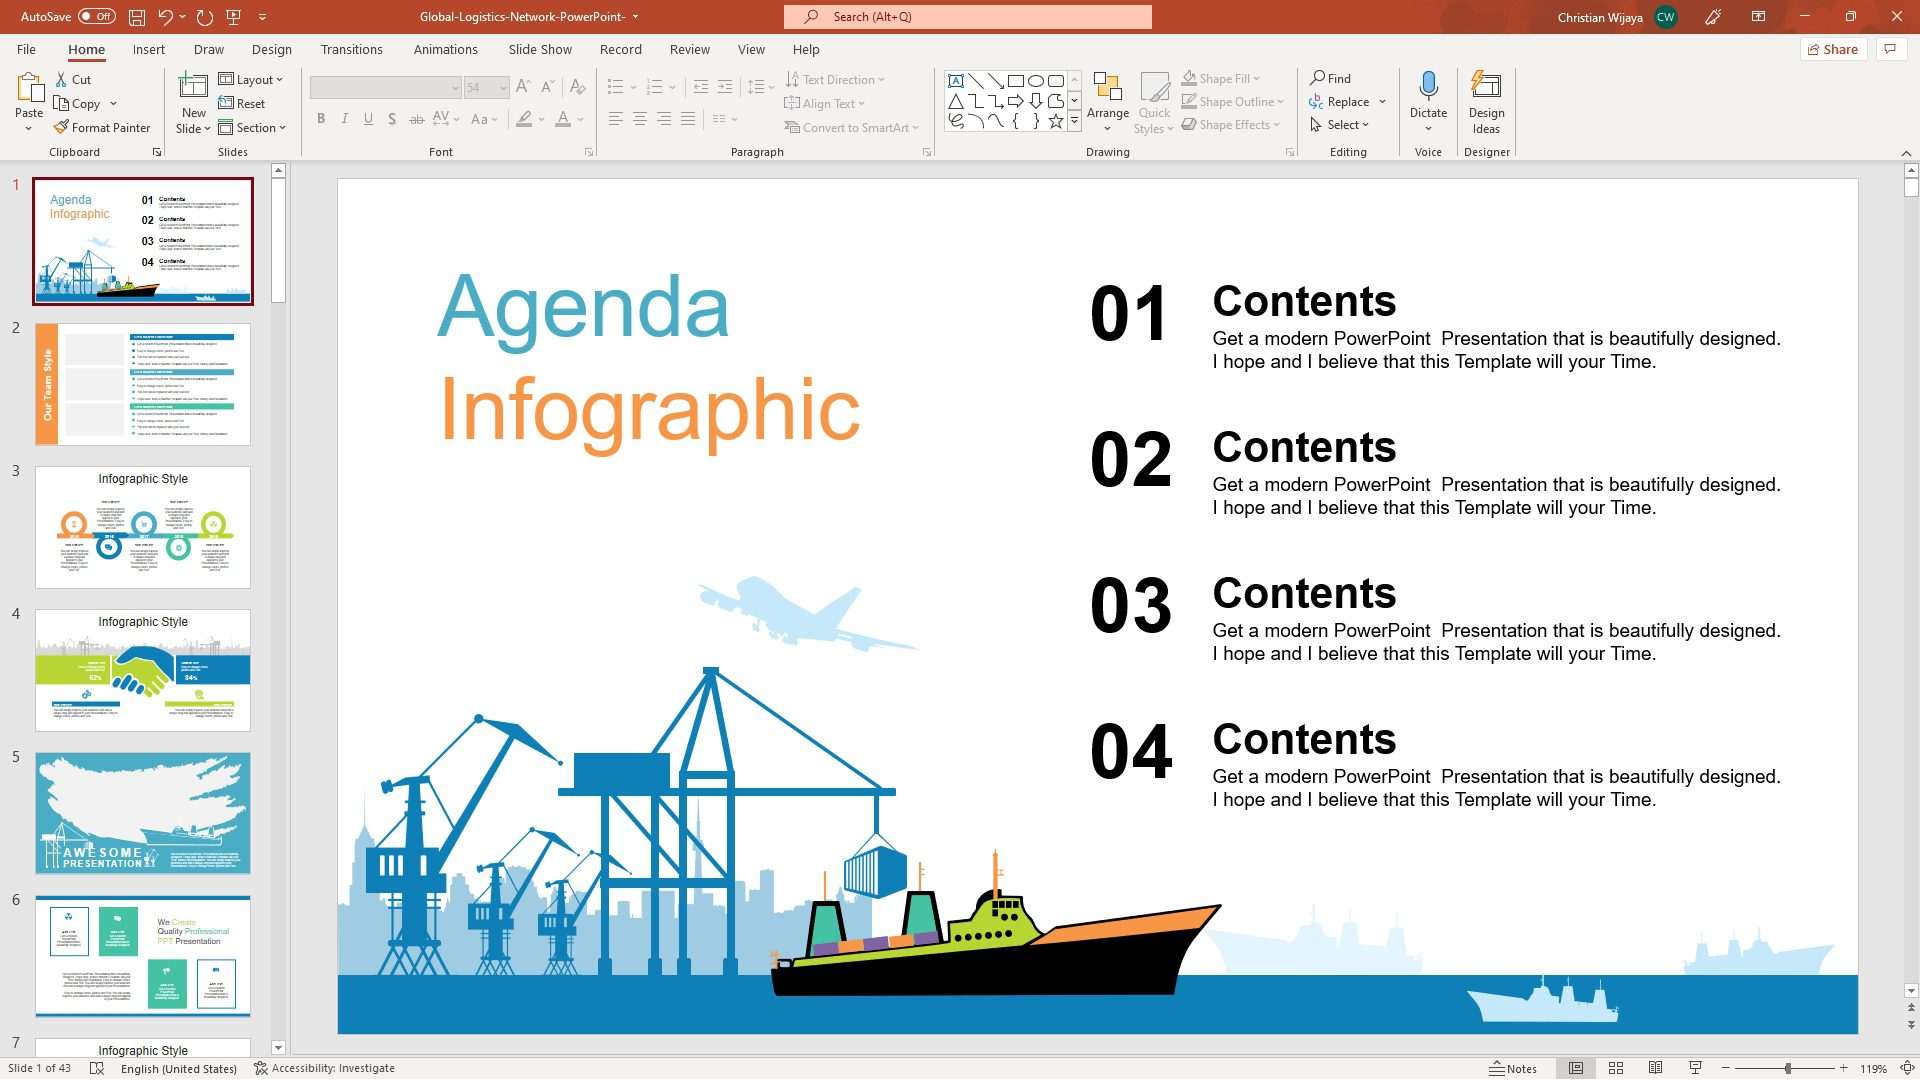The image size is (1920, 1080).
Task: Select the five-point Star shape
Action: (1056, 121)
